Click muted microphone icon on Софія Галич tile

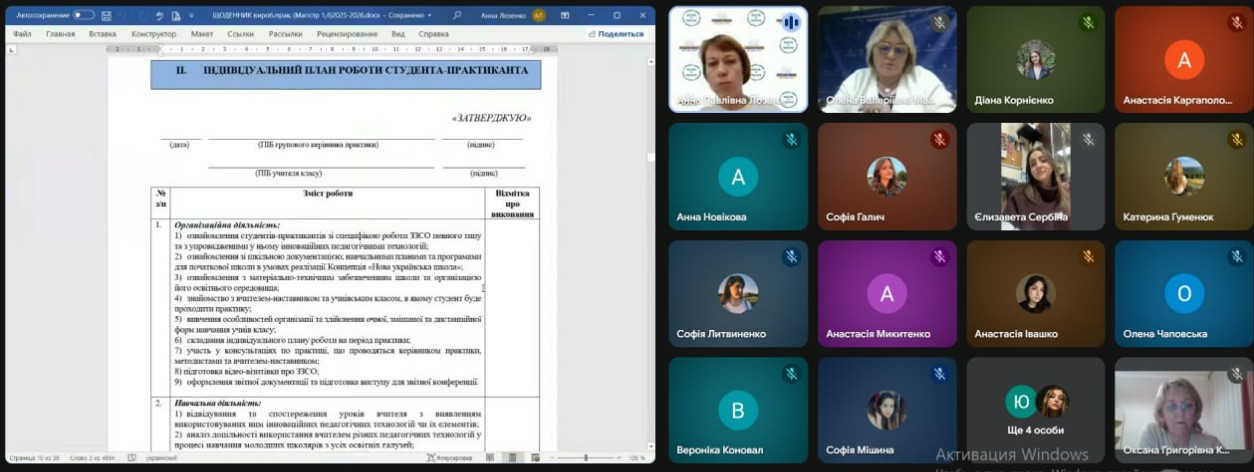click(939, 140)
